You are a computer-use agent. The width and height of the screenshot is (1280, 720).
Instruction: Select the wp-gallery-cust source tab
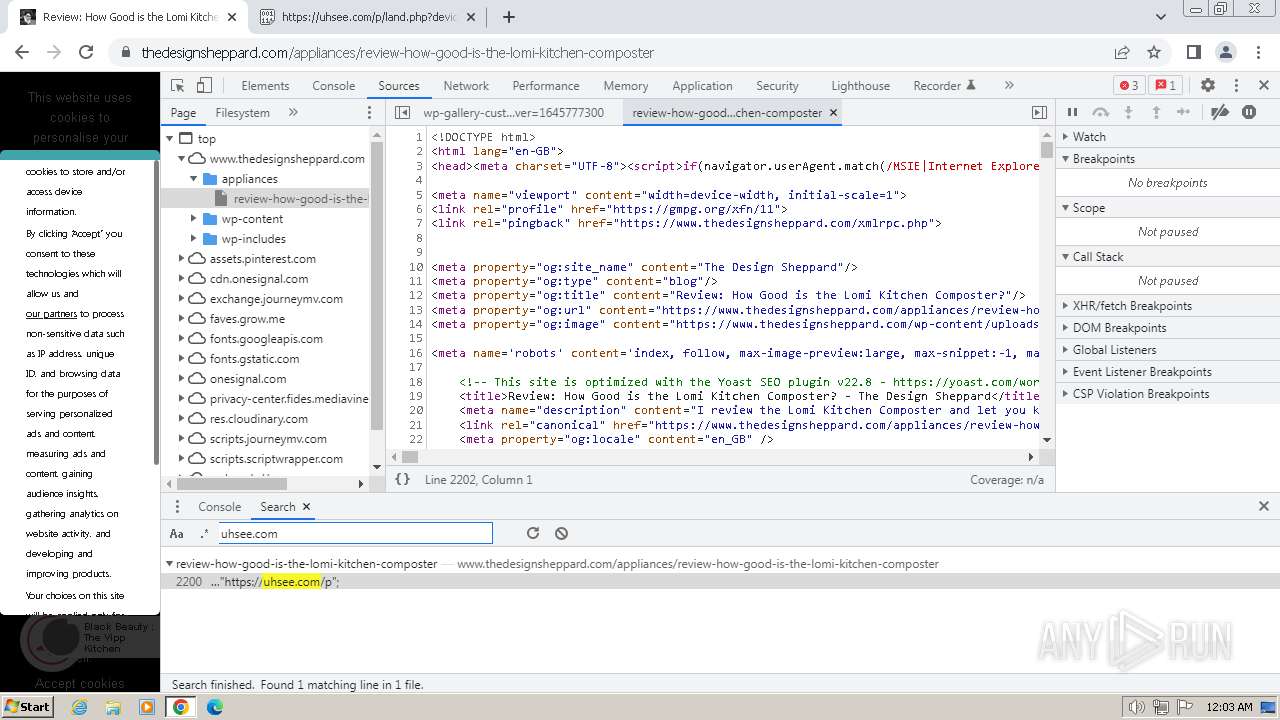pos(513,113)
